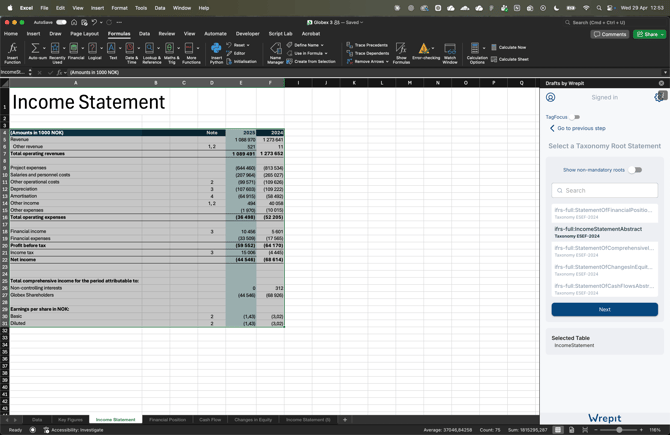Click the Excel Search field in title bar
The image size is (670, 435).
614,22
